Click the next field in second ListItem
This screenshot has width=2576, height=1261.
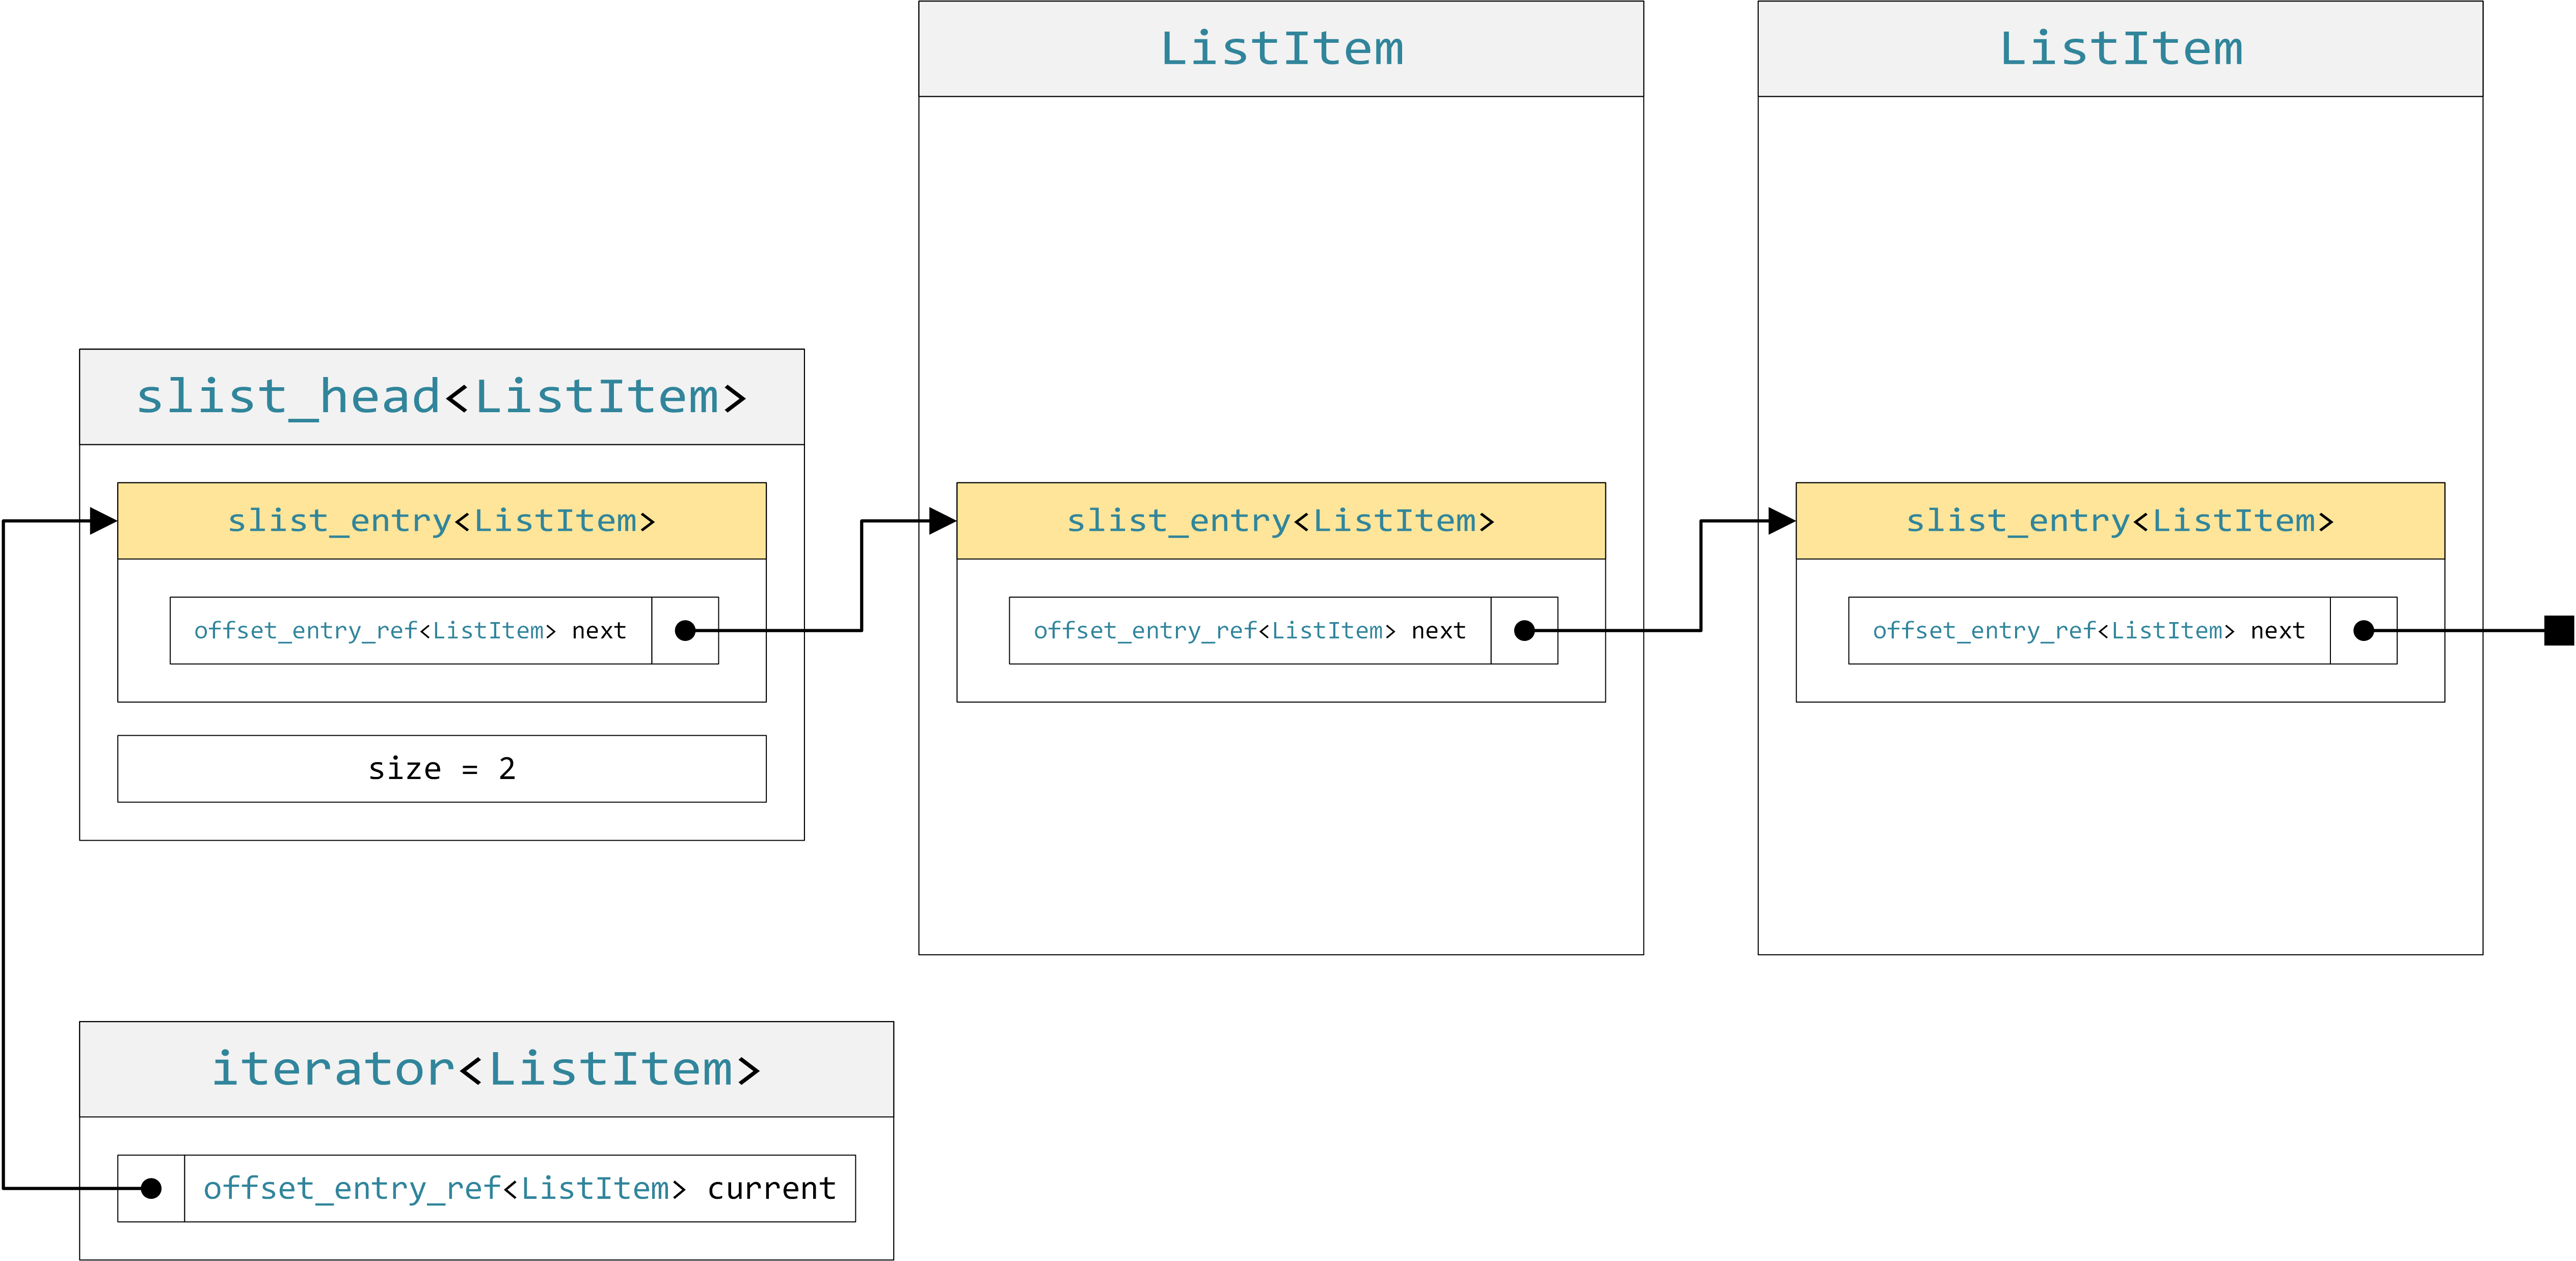tap(2090, 630)
